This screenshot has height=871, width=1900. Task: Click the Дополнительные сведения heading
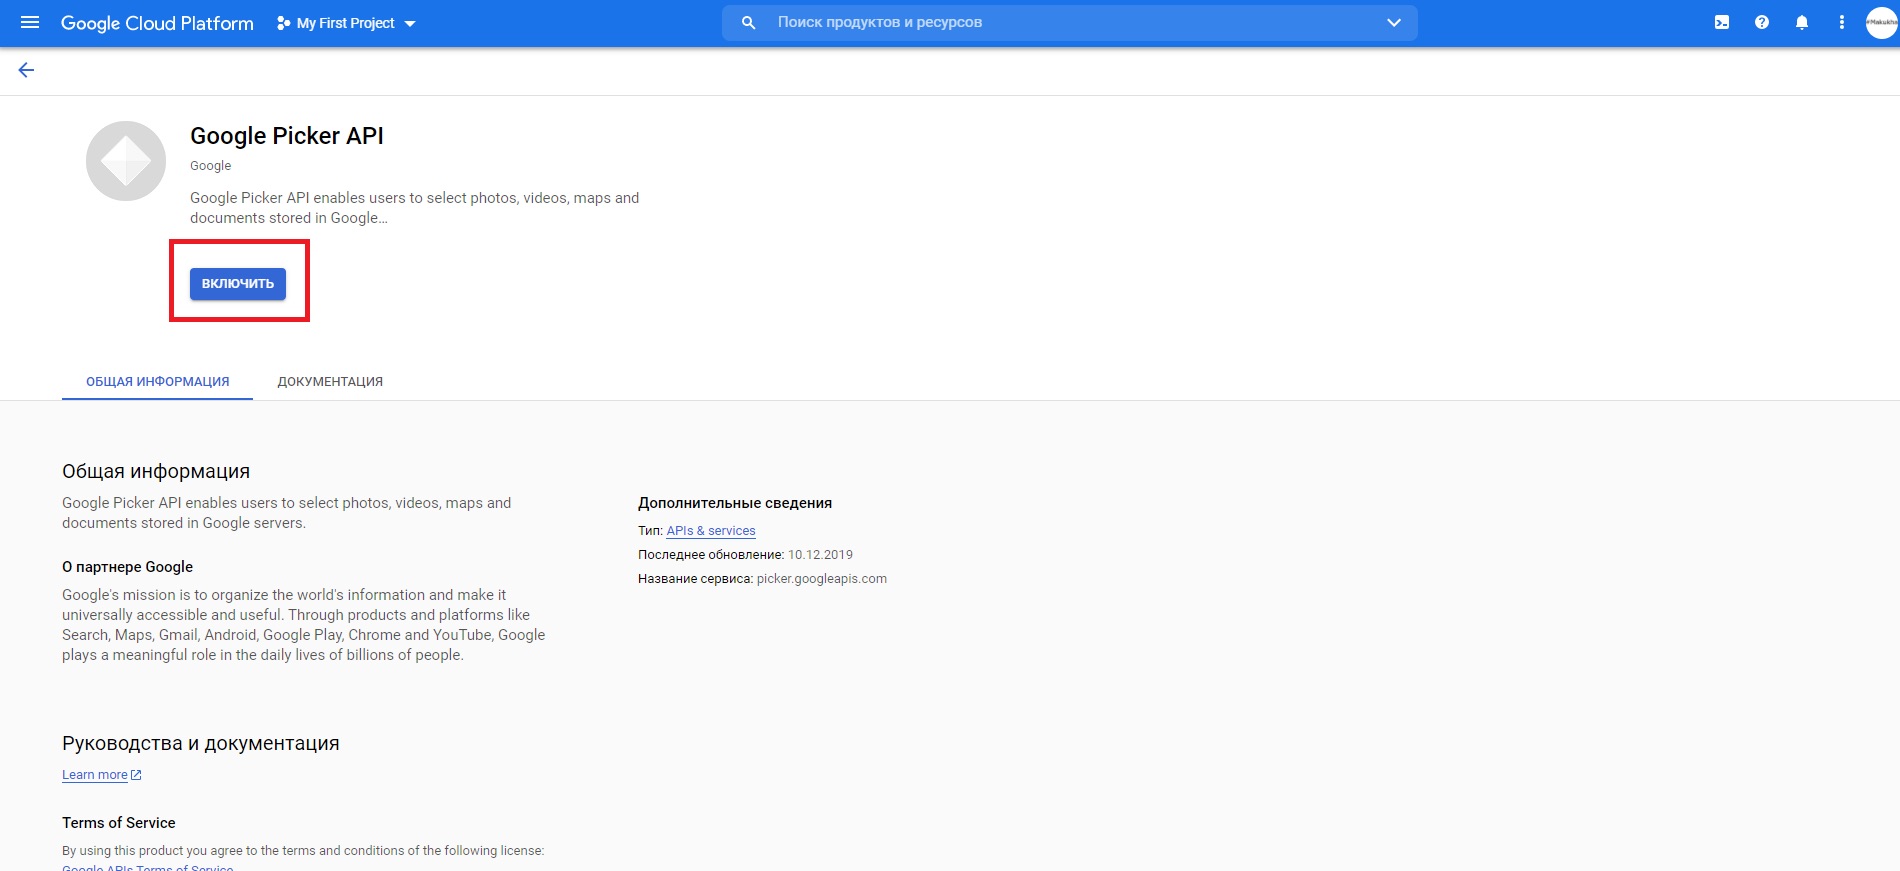click(x=735, y=503)
